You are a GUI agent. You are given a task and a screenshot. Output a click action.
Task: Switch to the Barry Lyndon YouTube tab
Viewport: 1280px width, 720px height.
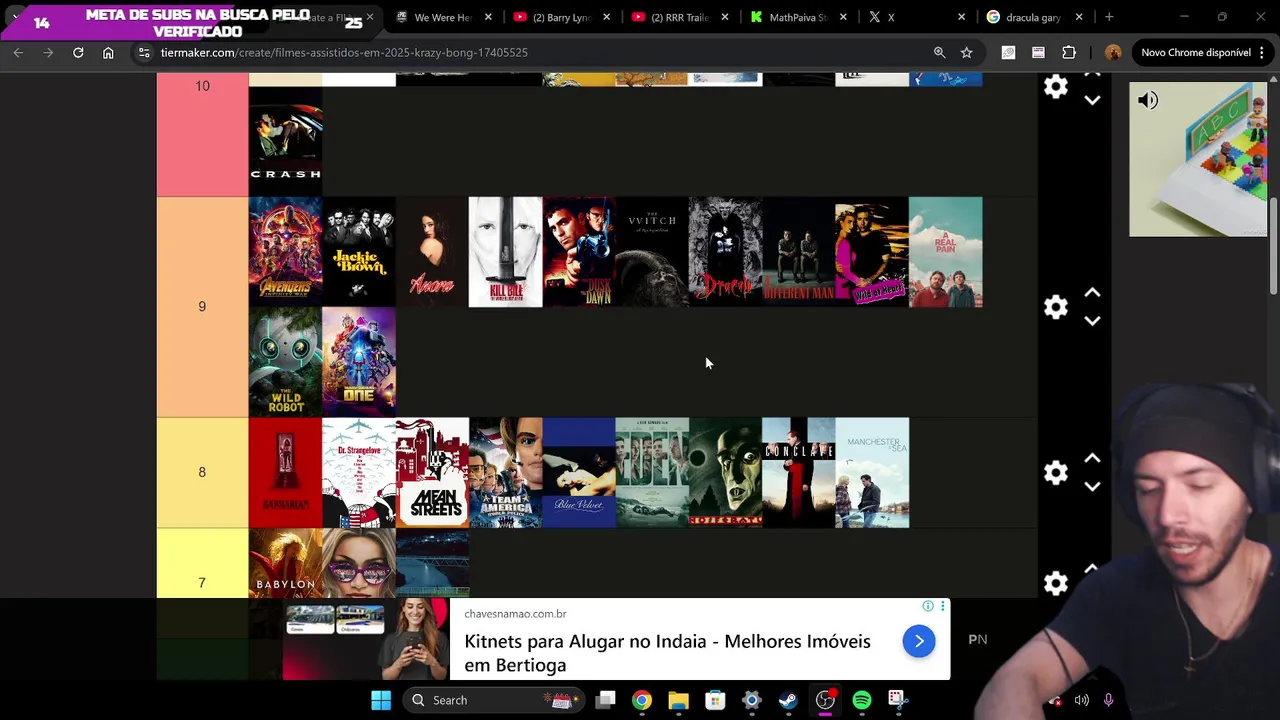tap(560, 17)
